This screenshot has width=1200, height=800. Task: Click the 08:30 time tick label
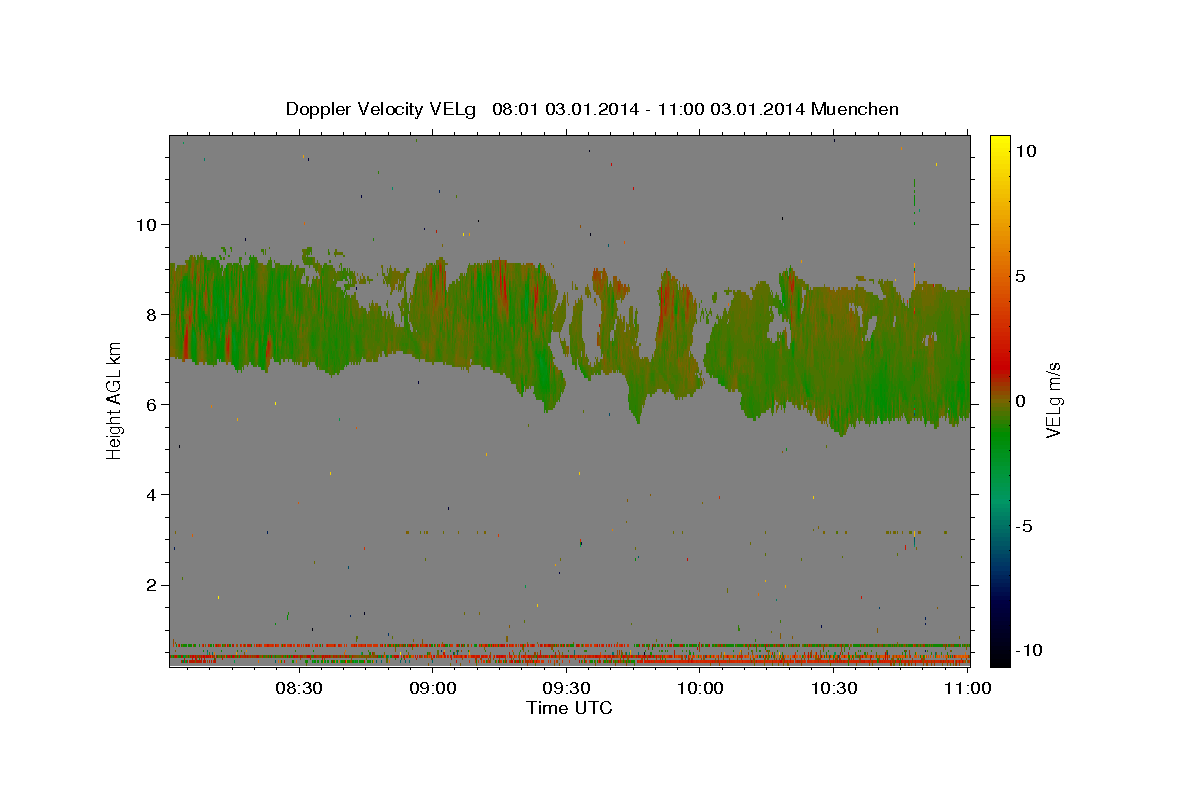(298, 689)
